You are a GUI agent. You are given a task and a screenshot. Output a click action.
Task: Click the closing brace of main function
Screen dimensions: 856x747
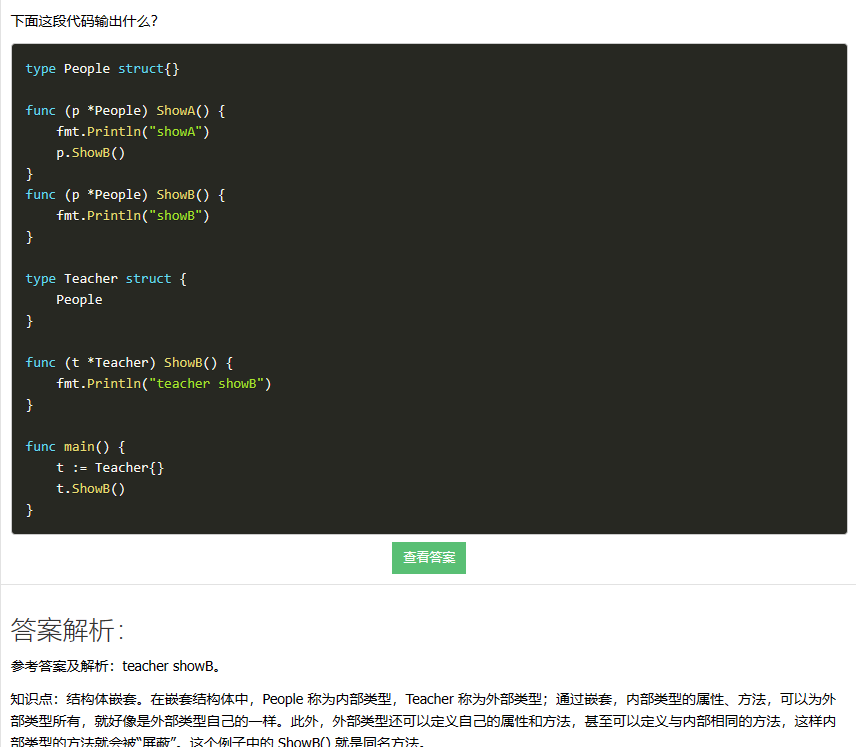30,510
